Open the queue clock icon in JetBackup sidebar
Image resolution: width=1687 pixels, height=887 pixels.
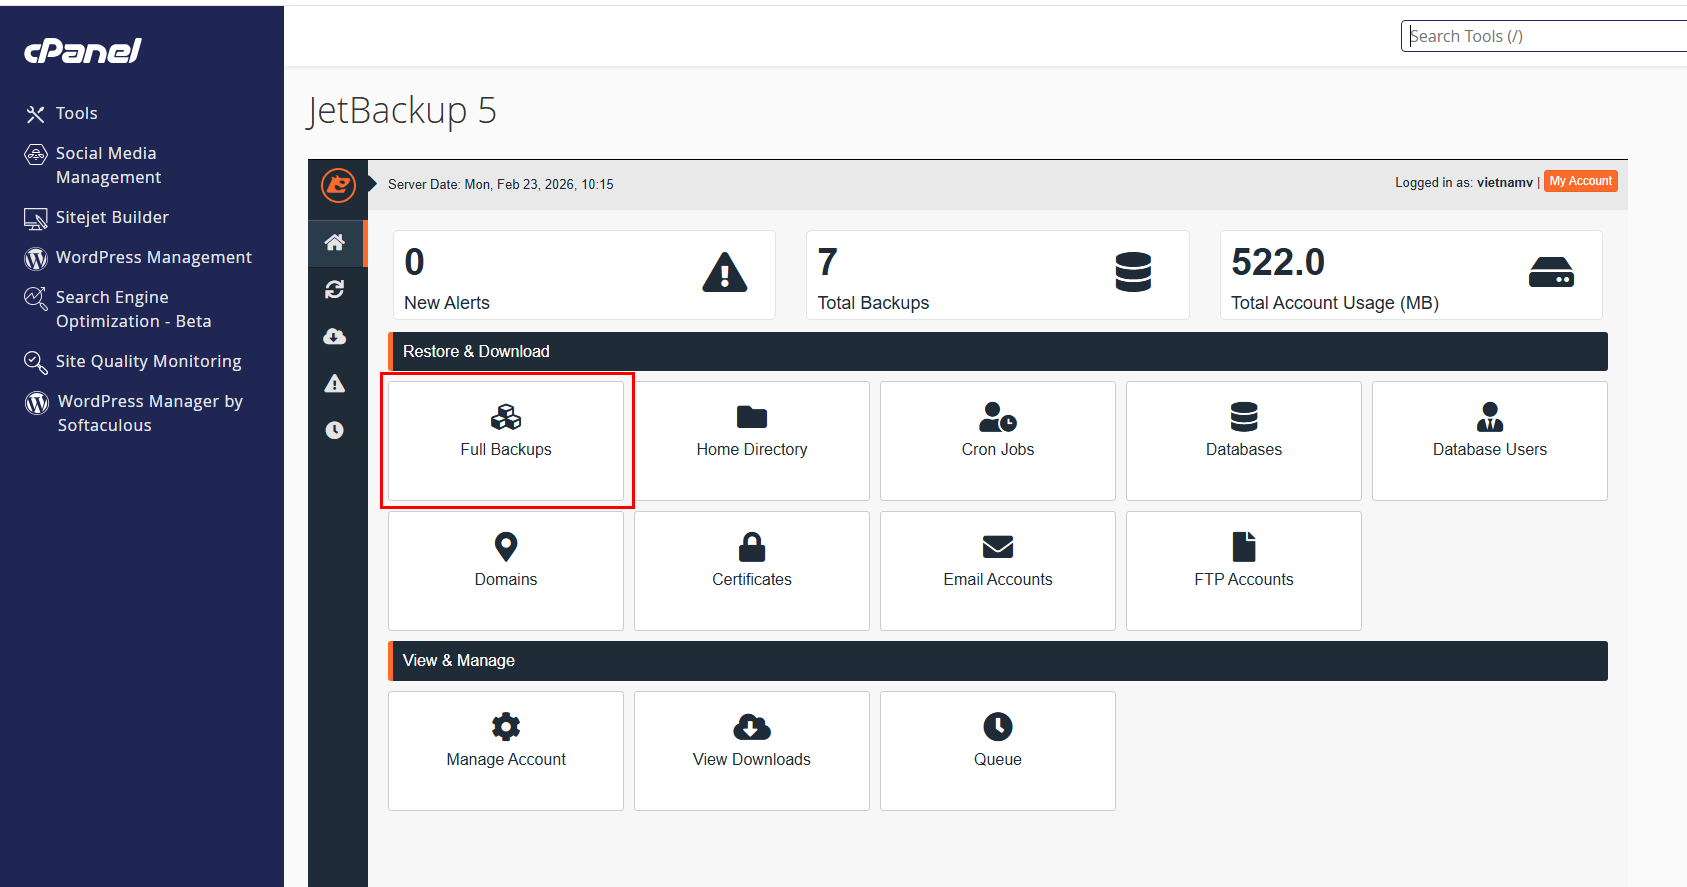[335, 430]
